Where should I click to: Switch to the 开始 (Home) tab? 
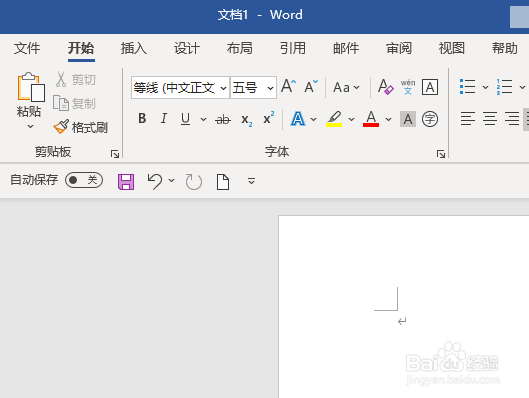coord(81,48)
